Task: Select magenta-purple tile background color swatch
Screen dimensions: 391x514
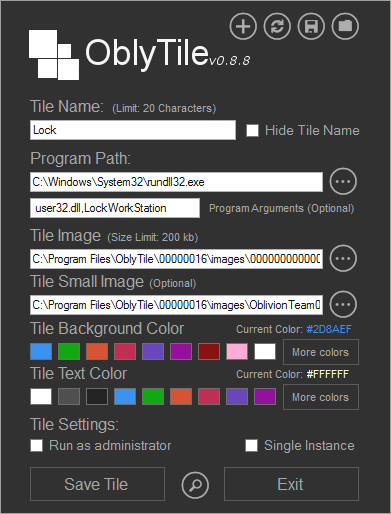Action: 181,352
